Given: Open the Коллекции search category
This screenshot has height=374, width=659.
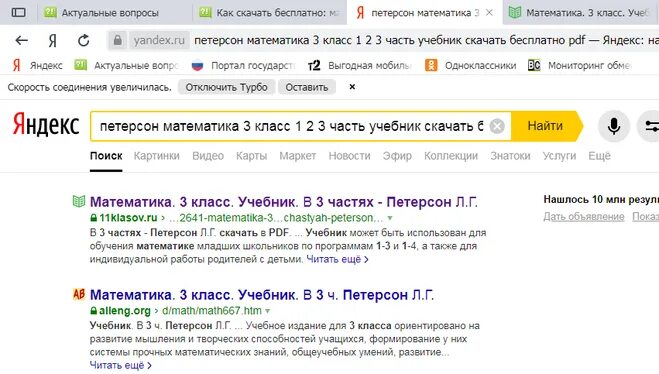Looking at the screenshot, I should (x=451, y=156).
